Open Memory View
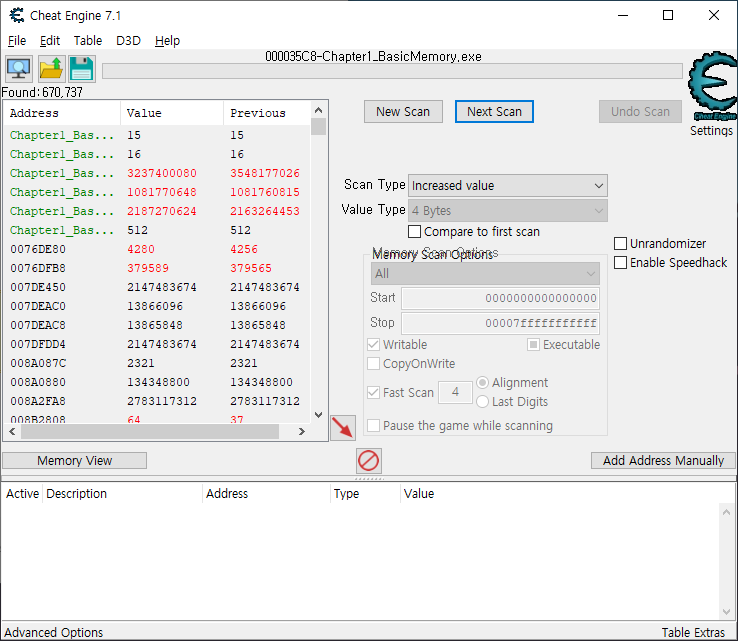 [74, 460]
